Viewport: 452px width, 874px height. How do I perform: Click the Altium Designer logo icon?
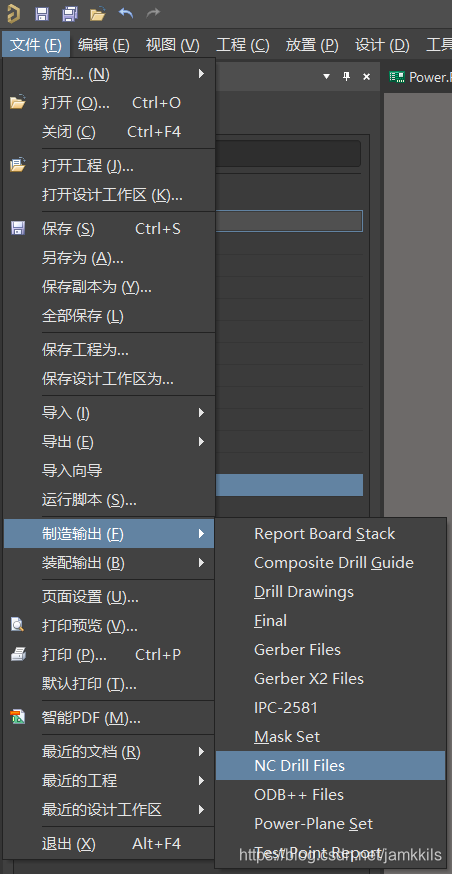coord(12,13)
